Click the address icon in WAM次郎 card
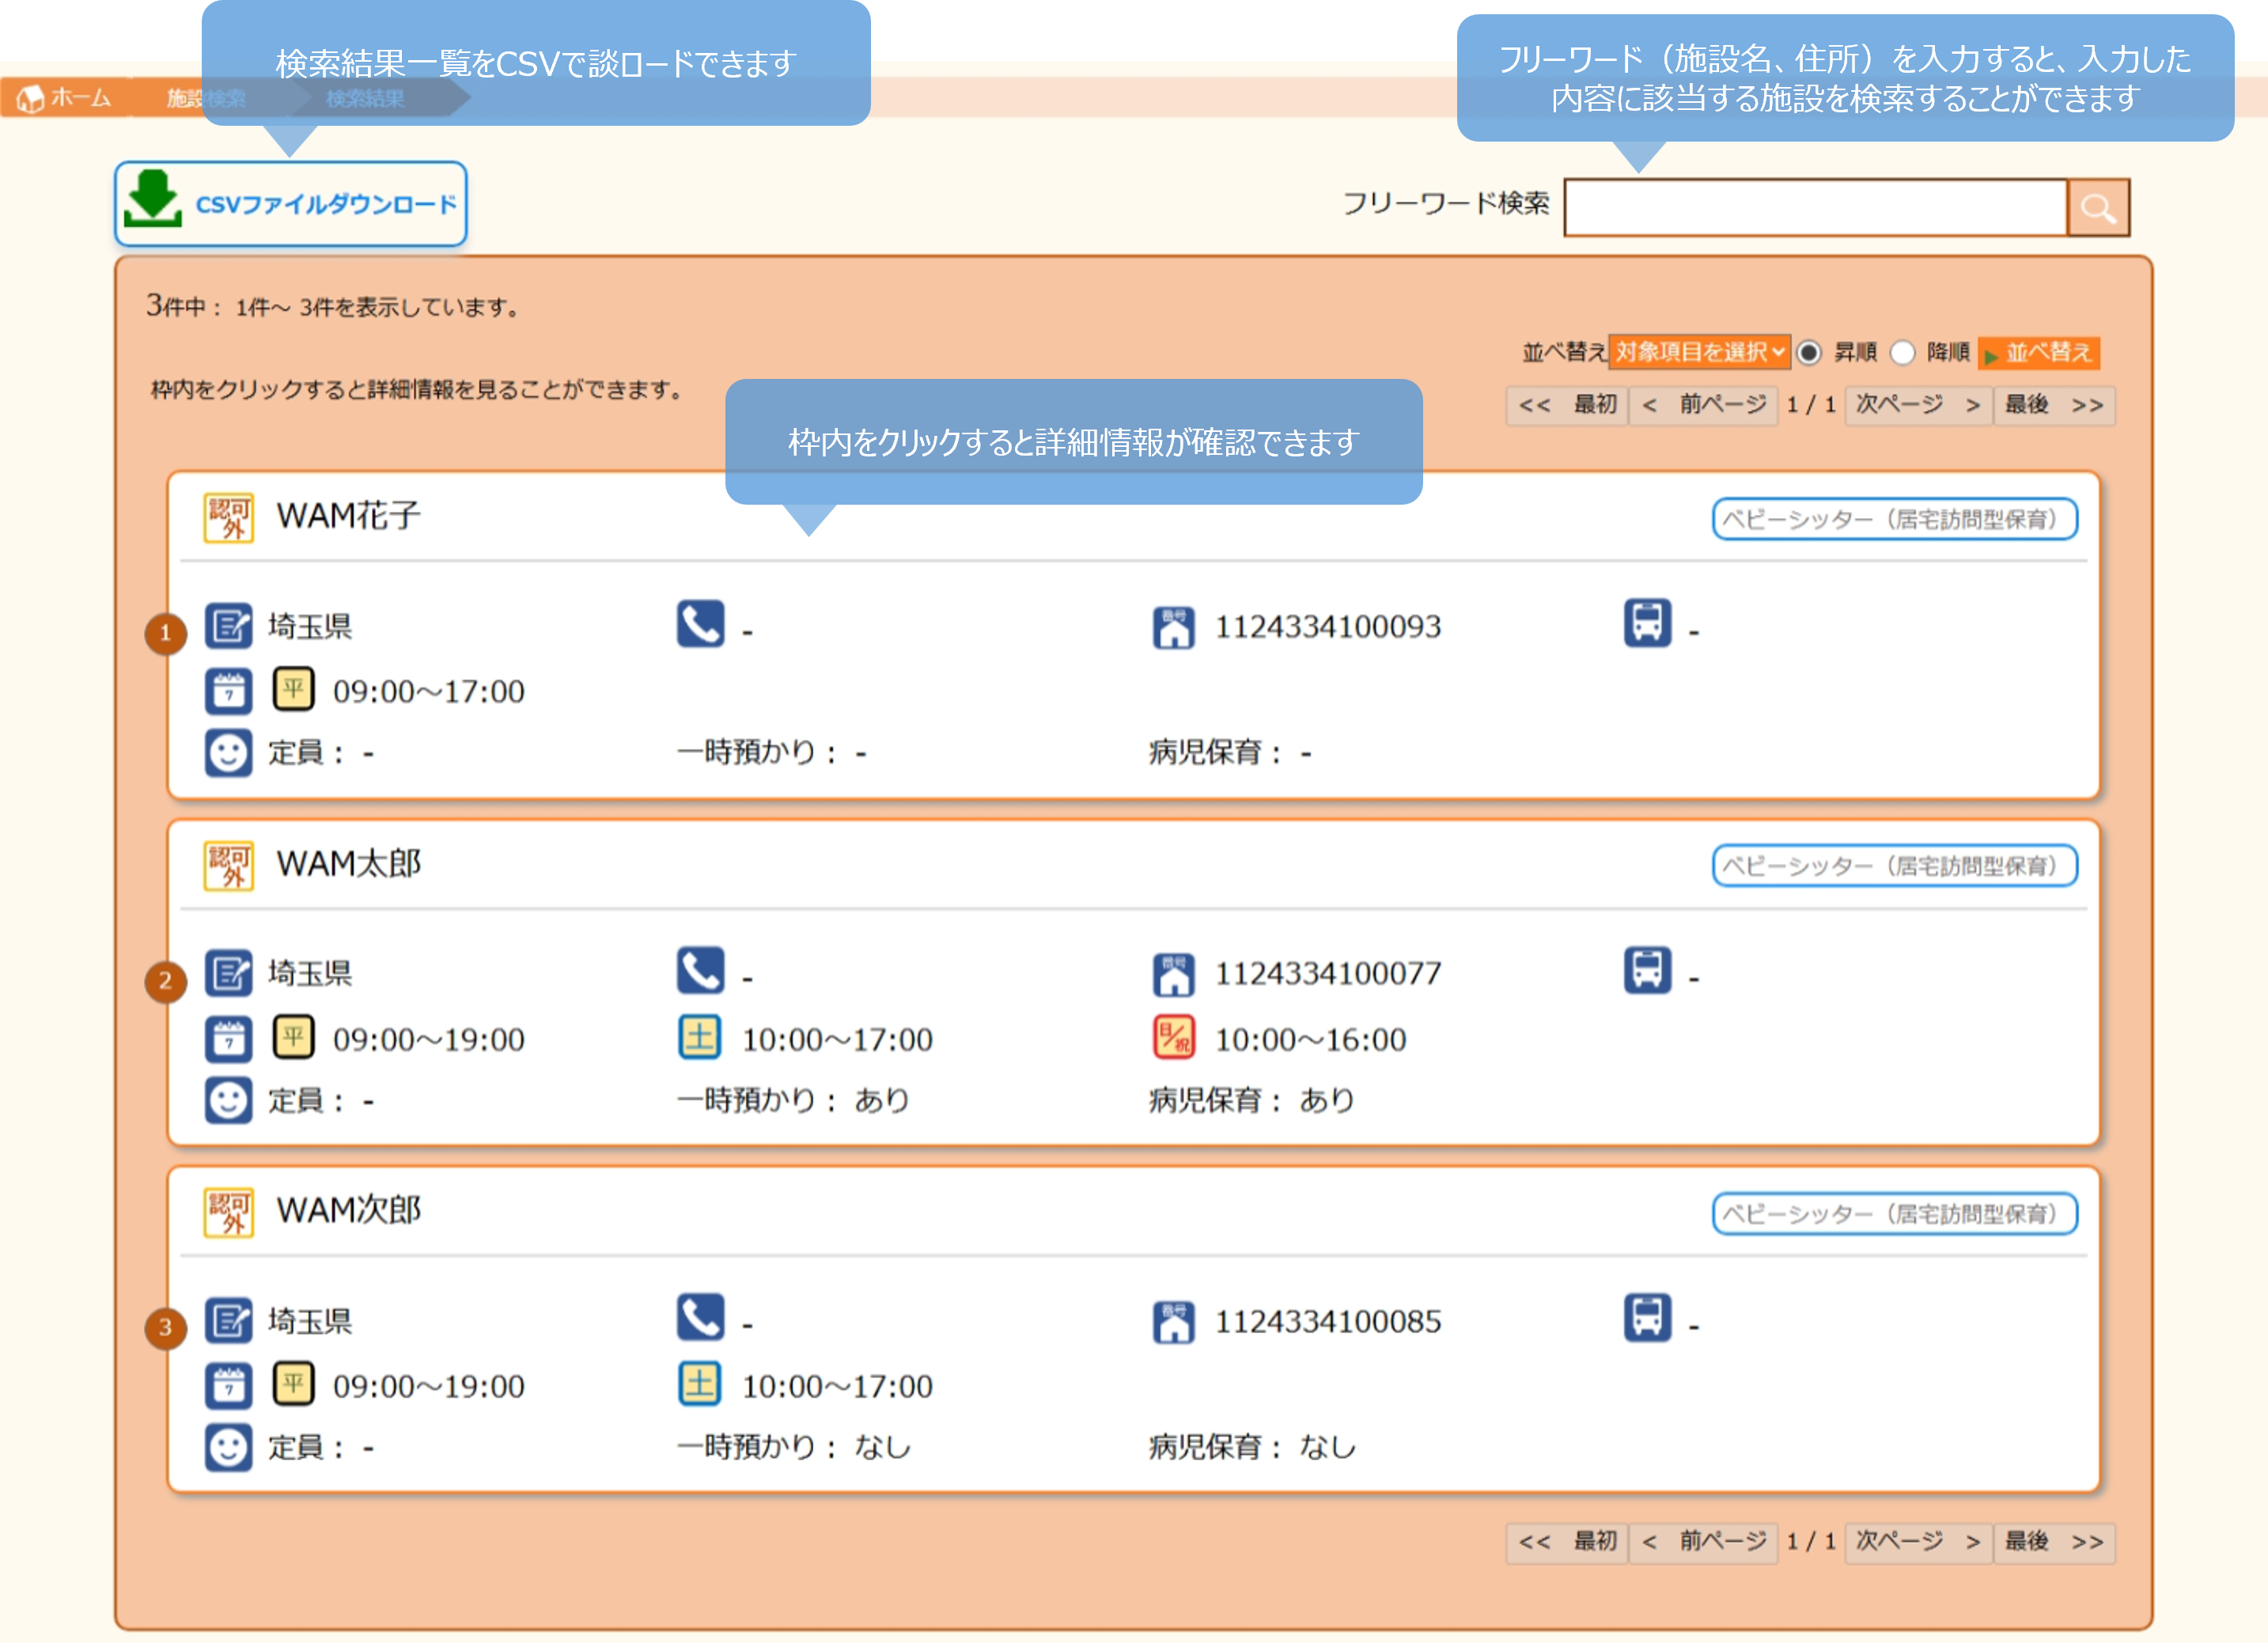Screen dimensions: 2268x1643 point(228,1321)
